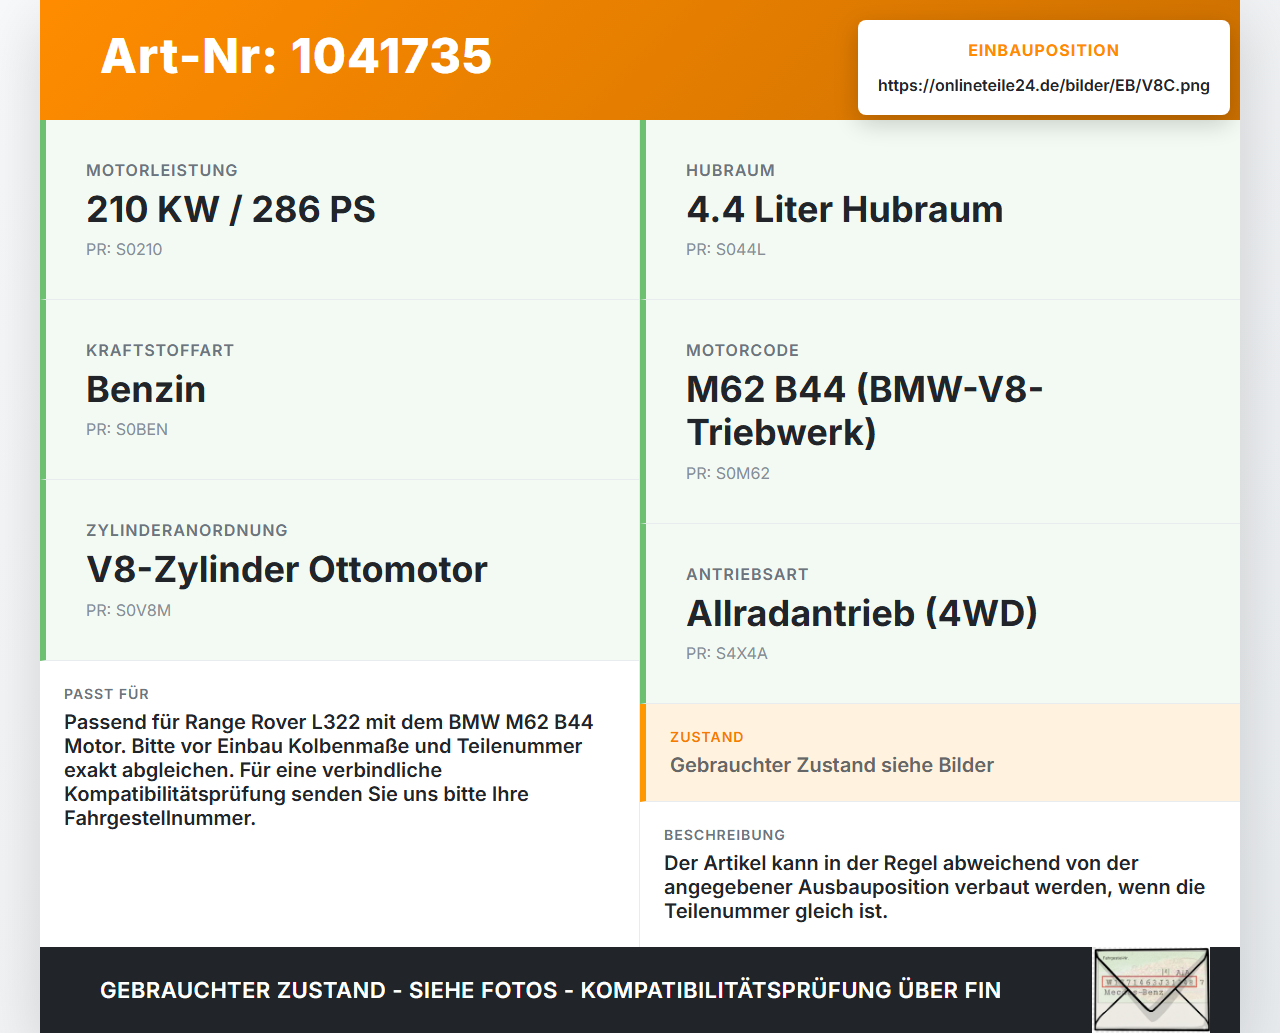Image resolution: width=1280 pixels, height=1033 pixels.
Task: Click the ANTRIEBSART label
Action: click(747, 575)
